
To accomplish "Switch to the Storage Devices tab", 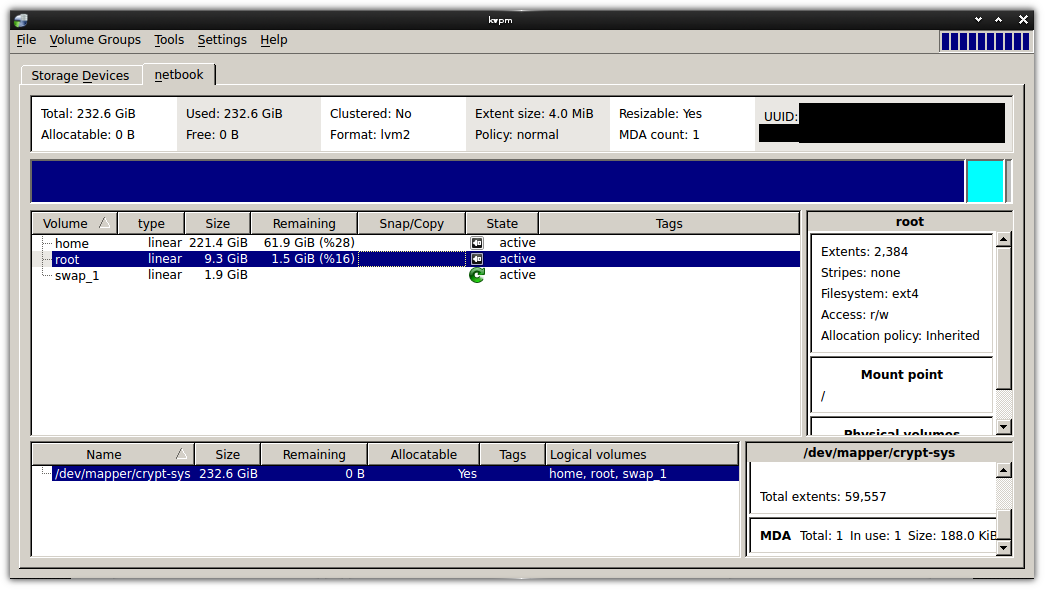I will (81, 75).
